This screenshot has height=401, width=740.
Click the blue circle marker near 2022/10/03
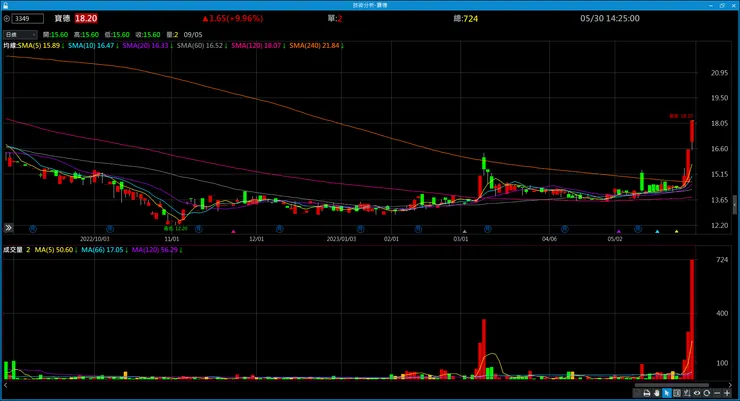pos(110,229)
